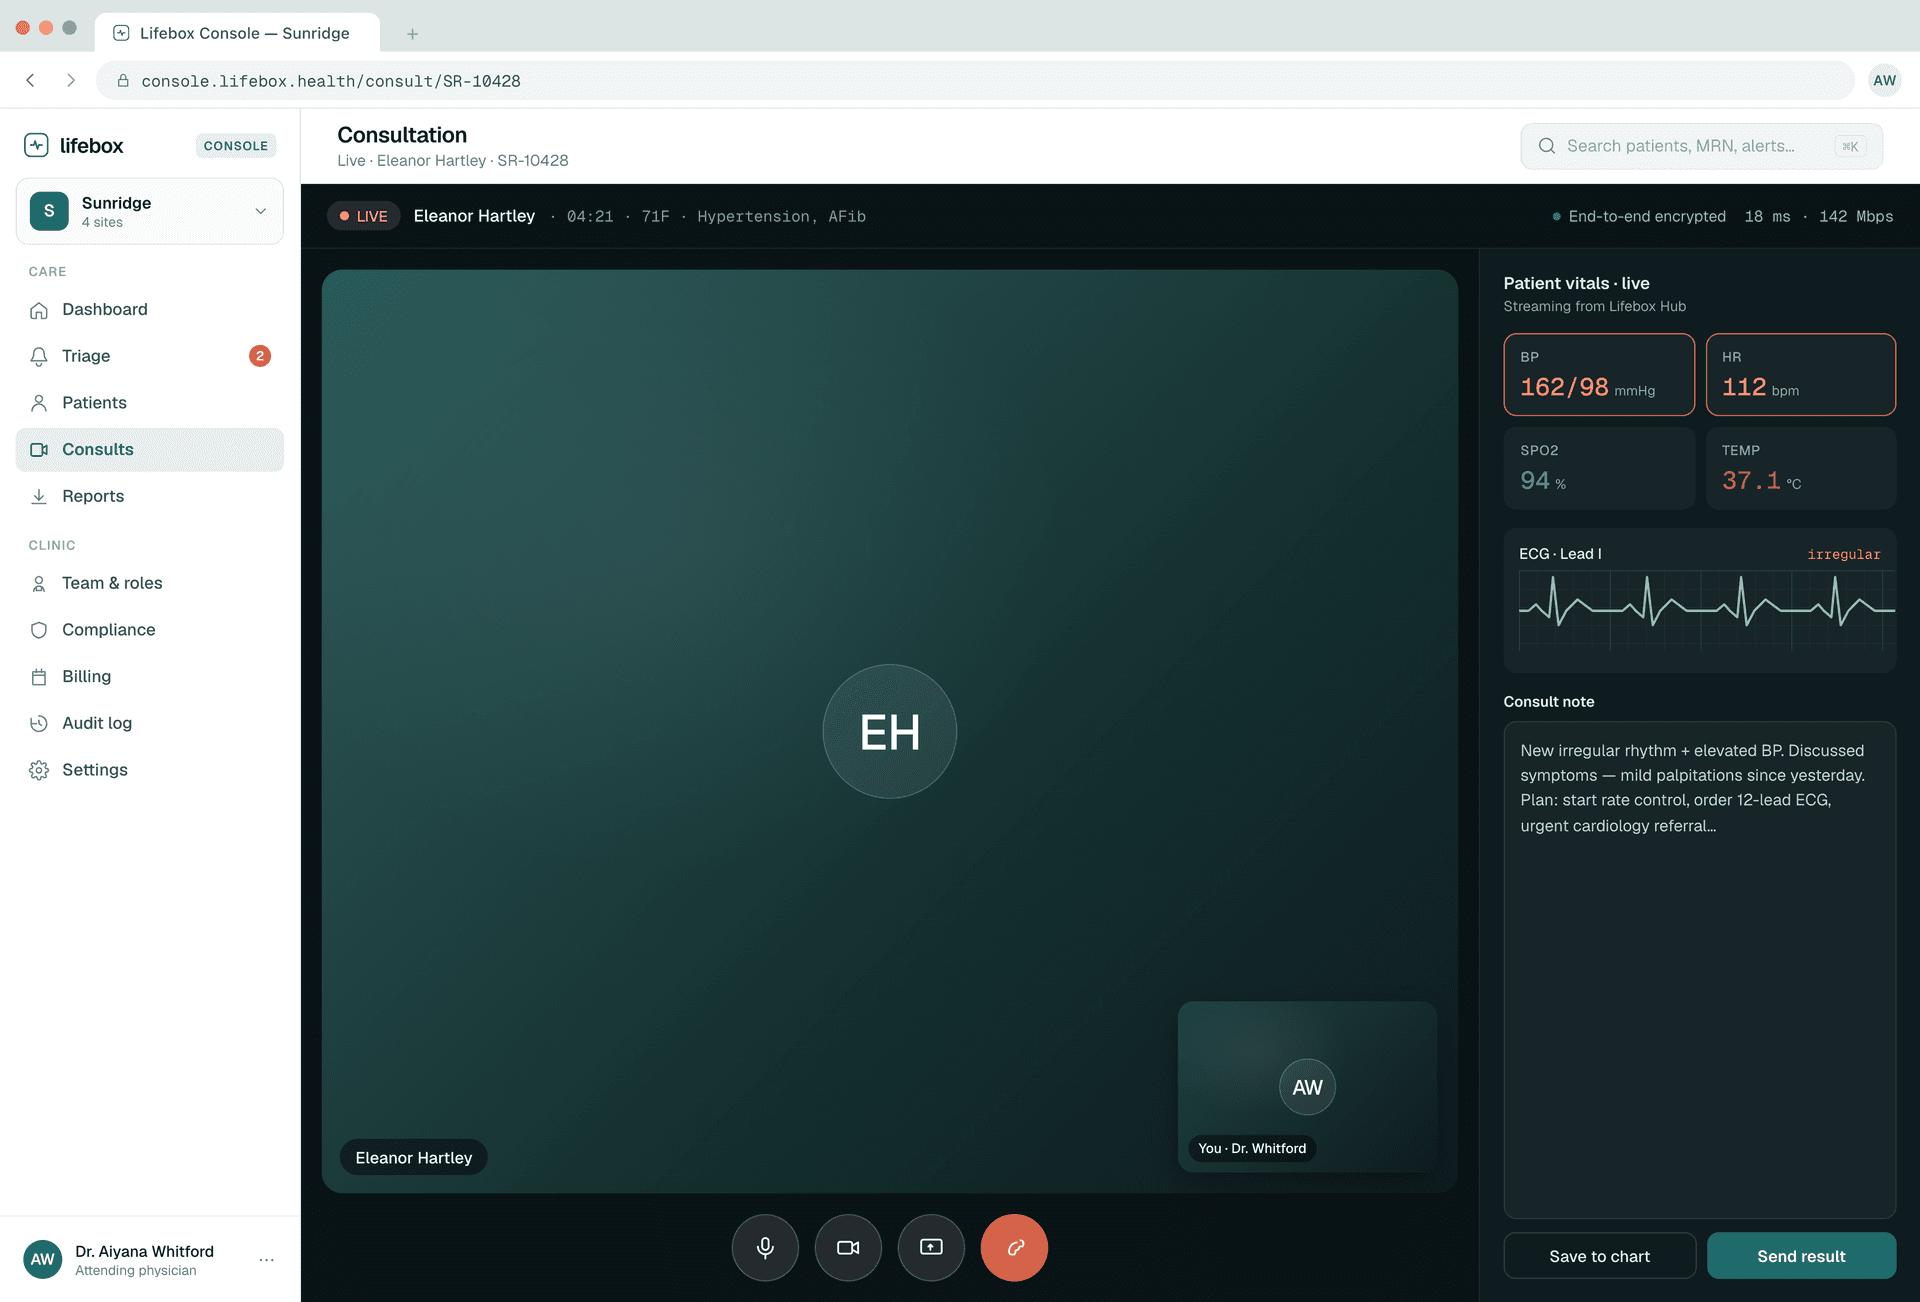This screenshot has height=1302, width=1920.
Task: Mute the microphone in the call
Action: (x=765, y=1247)
